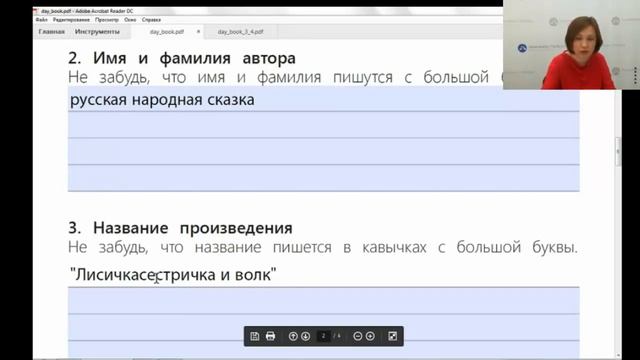
Task: Click the presenter webcam video thumbnail
Action: [x=571, y=44]
